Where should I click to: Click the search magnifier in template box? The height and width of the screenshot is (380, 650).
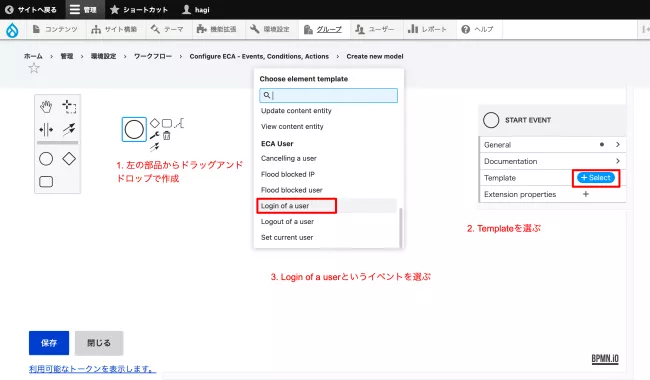(x=267, y=95)
